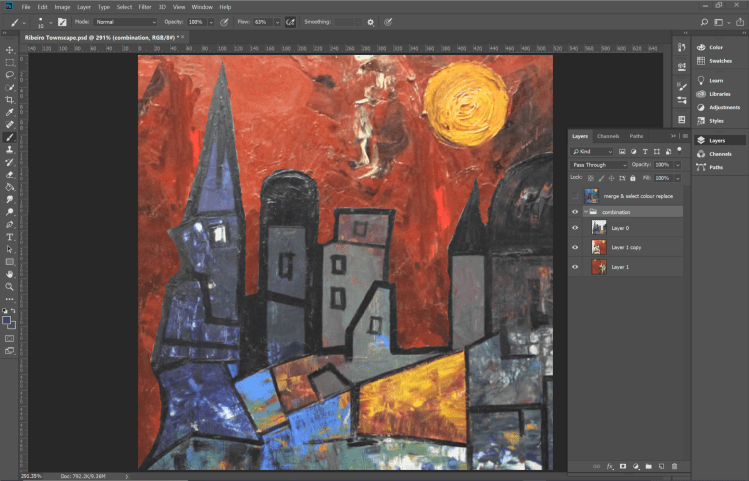Select the Eraser tool
Screen dimensions: 749x481
pos(10,175)
